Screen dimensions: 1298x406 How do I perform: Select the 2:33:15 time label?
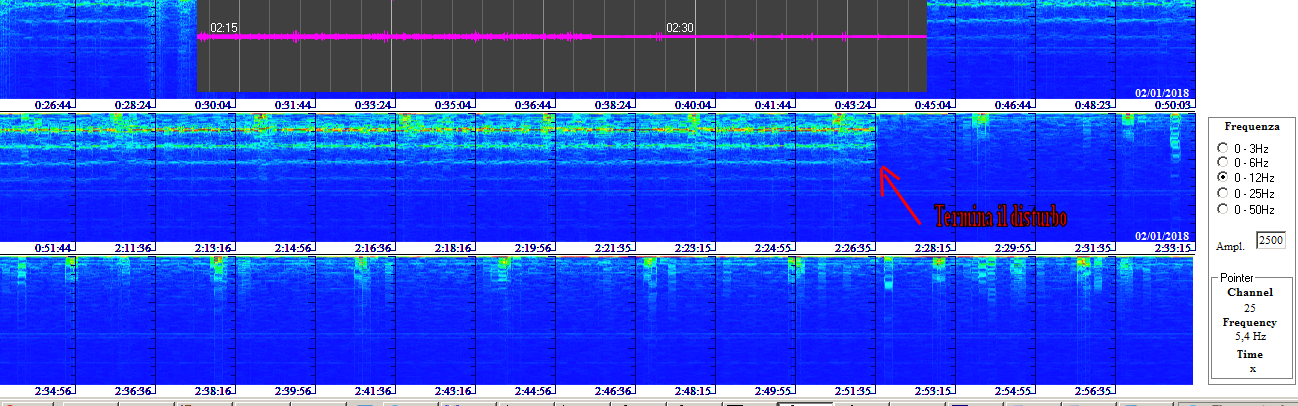[1173, 247]
